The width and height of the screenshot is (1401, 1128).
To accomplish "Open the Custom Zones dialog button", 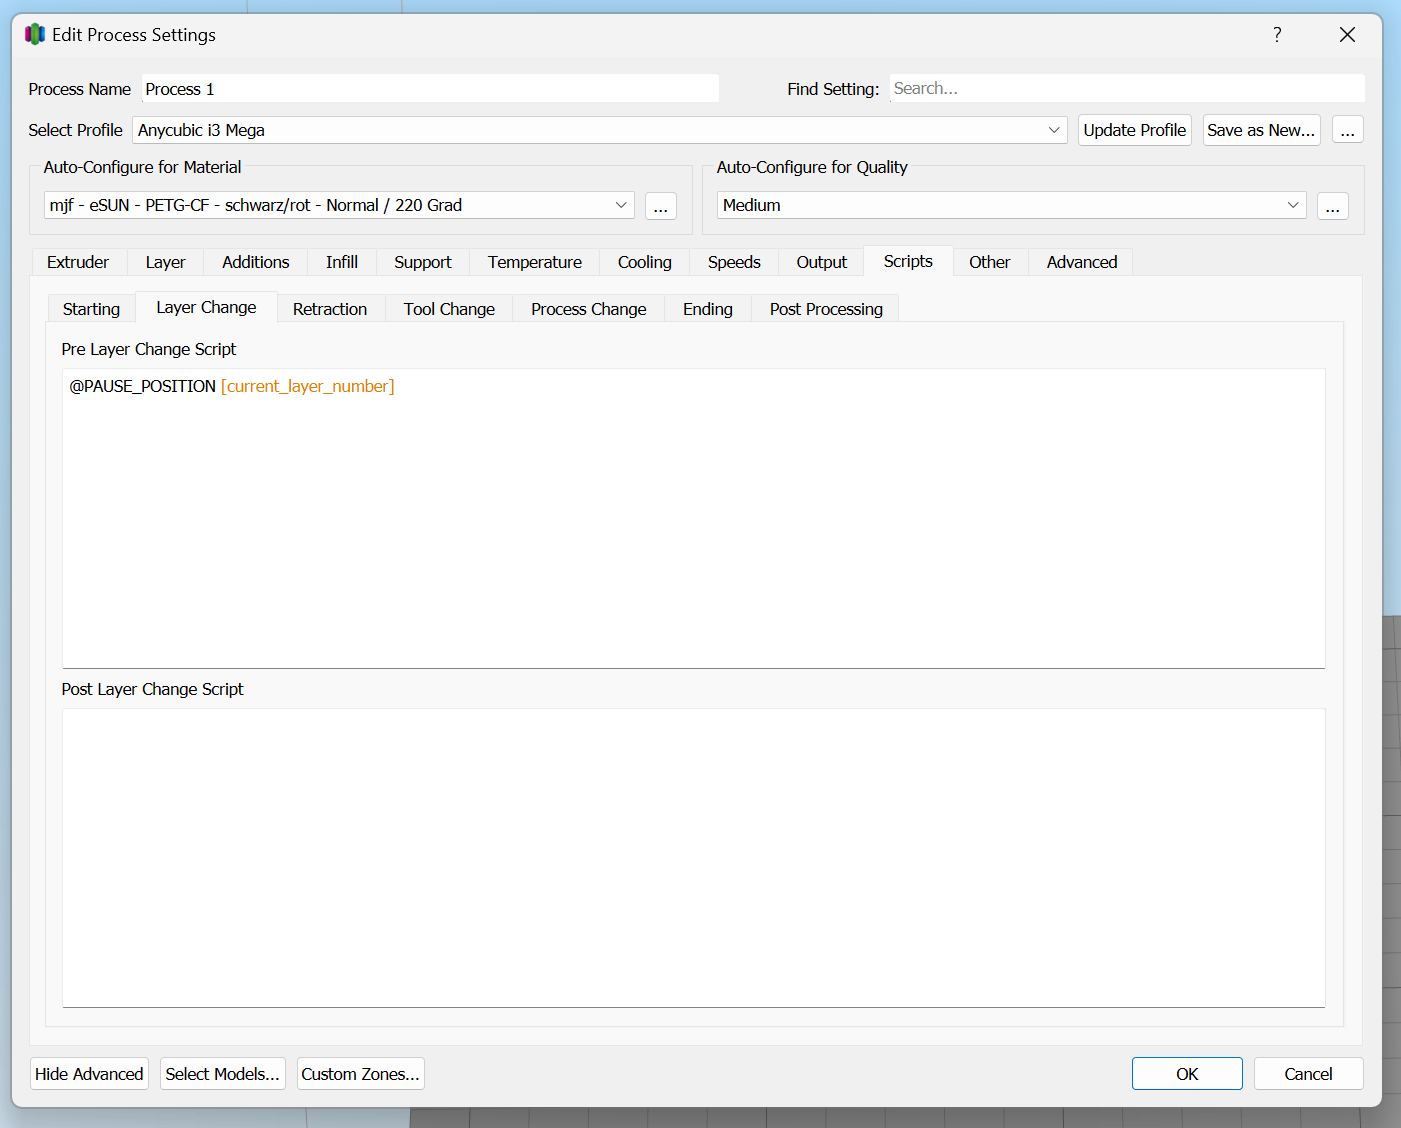I will click(x=361, y=1074).
